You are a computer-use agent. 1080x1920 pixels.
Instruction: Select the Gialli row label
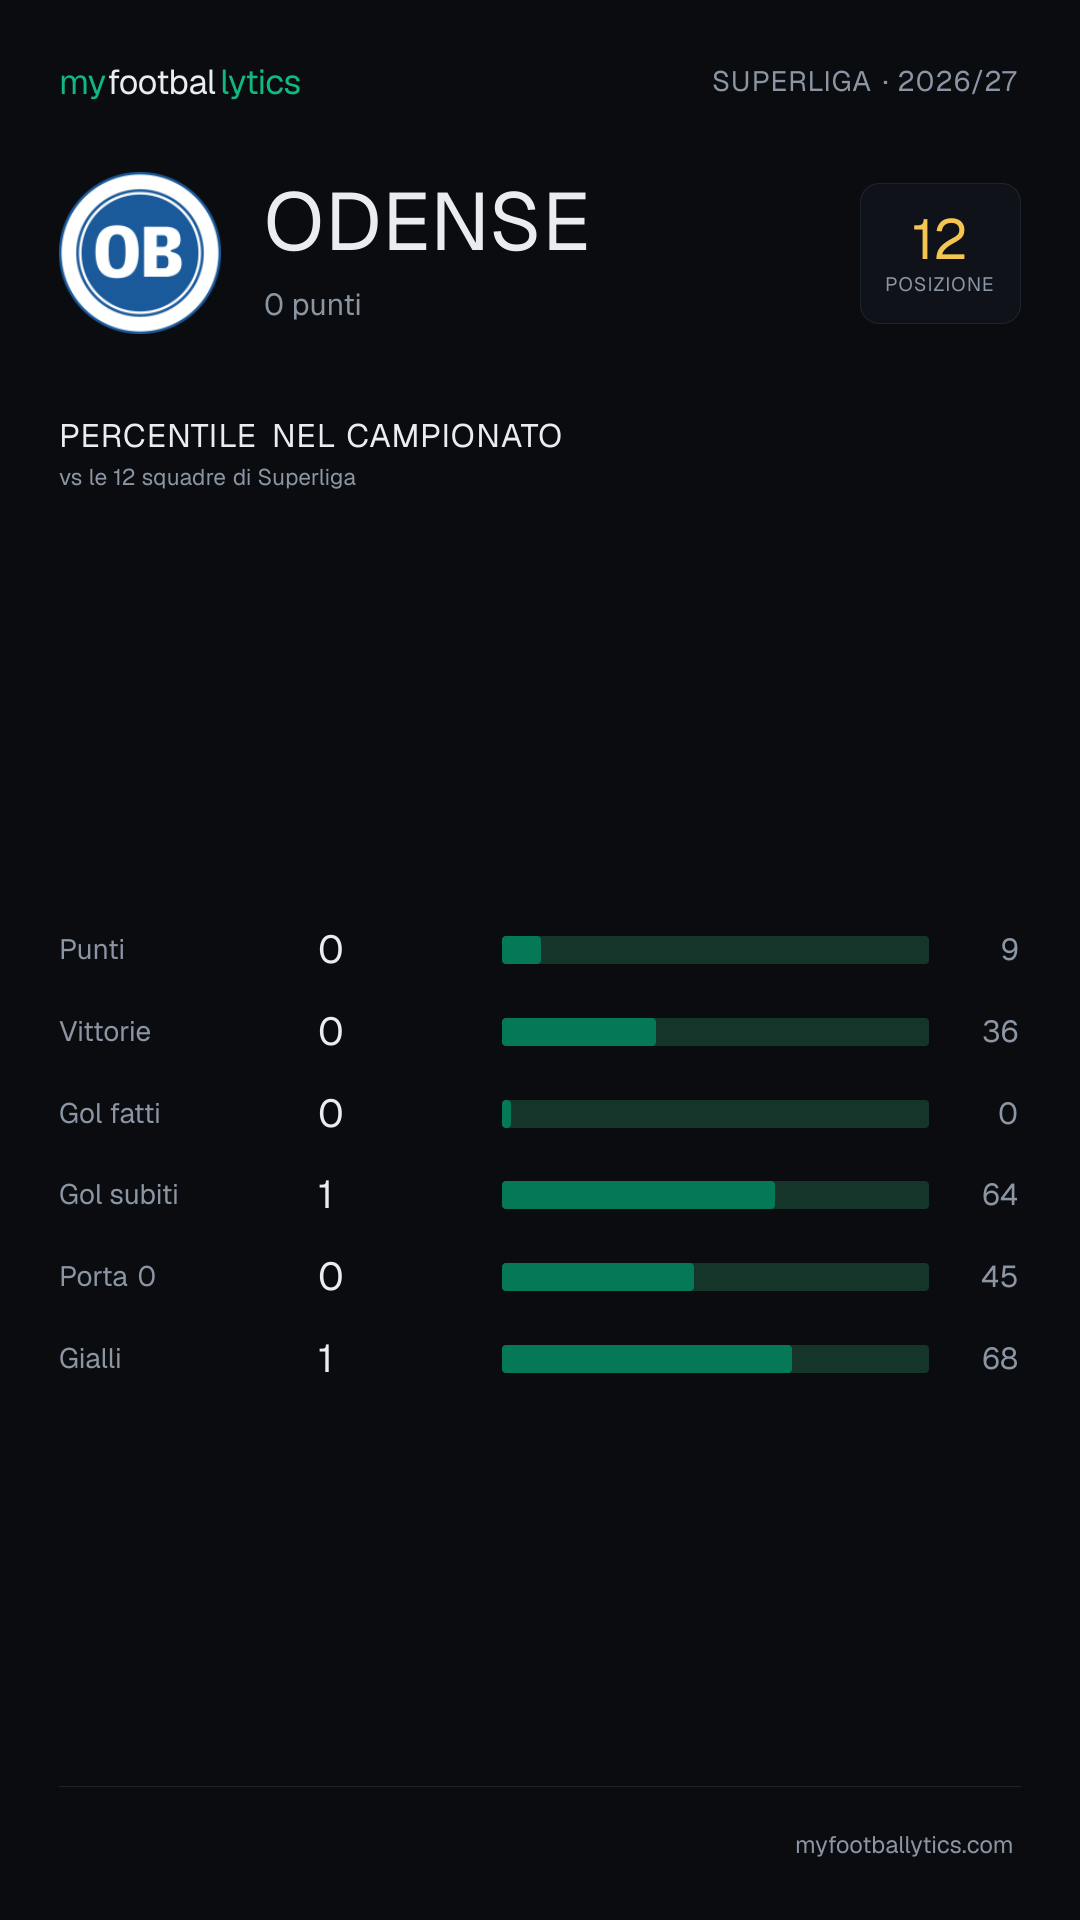90,1359
